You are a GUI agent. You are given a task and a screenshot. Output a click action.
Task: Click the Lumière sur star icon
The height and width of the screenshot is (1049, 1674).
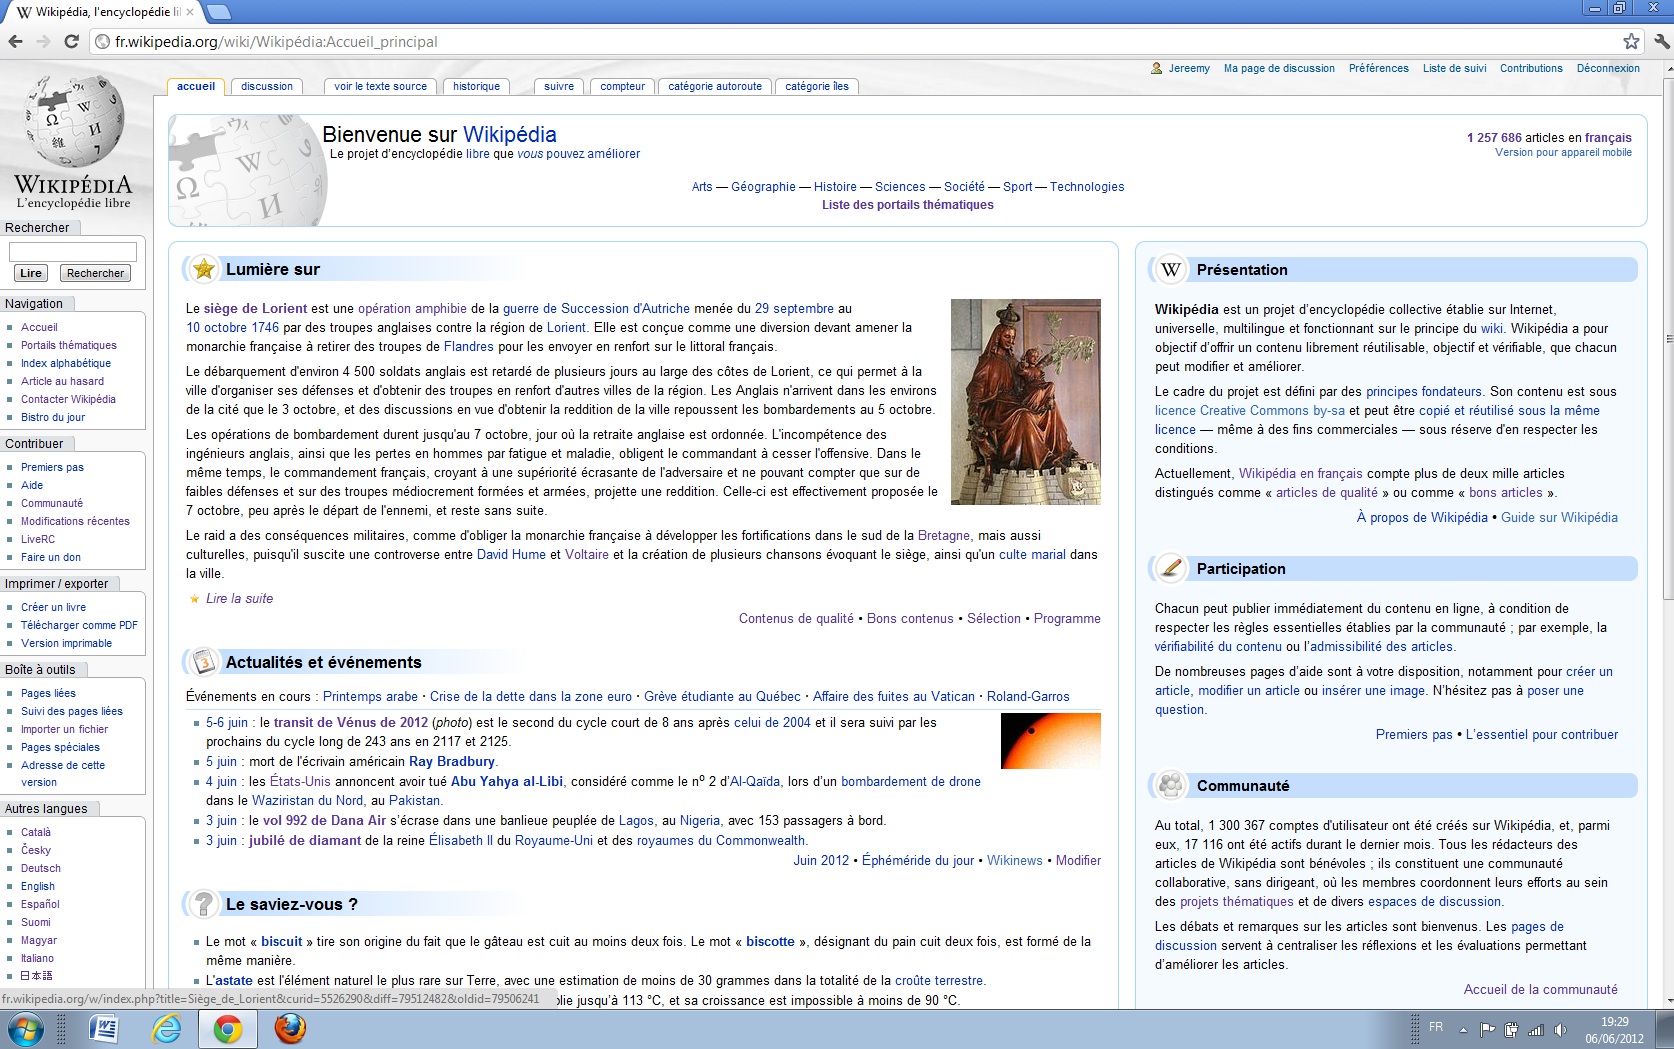coord(204,268)
